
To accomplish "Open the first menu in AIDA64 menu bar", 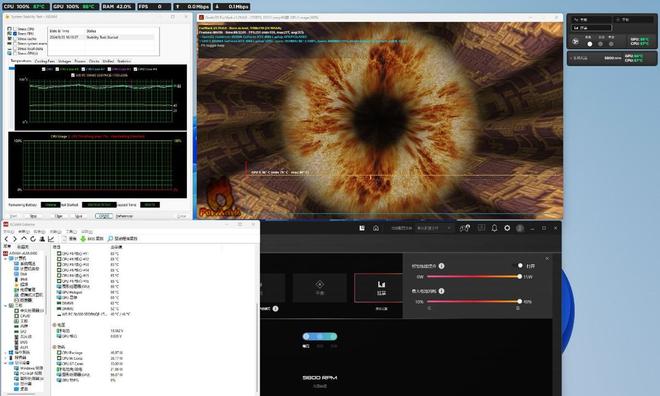I will 8,232.
